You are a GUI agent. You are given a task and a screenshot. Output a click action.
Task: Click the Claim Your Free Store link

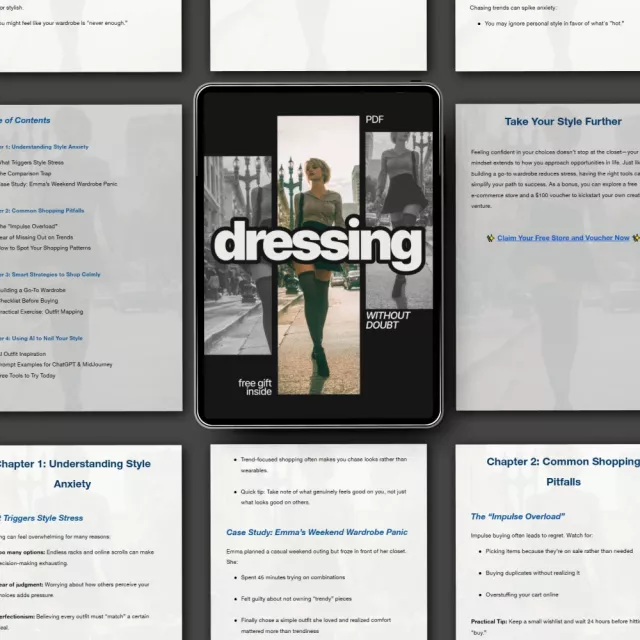(563, 238)
